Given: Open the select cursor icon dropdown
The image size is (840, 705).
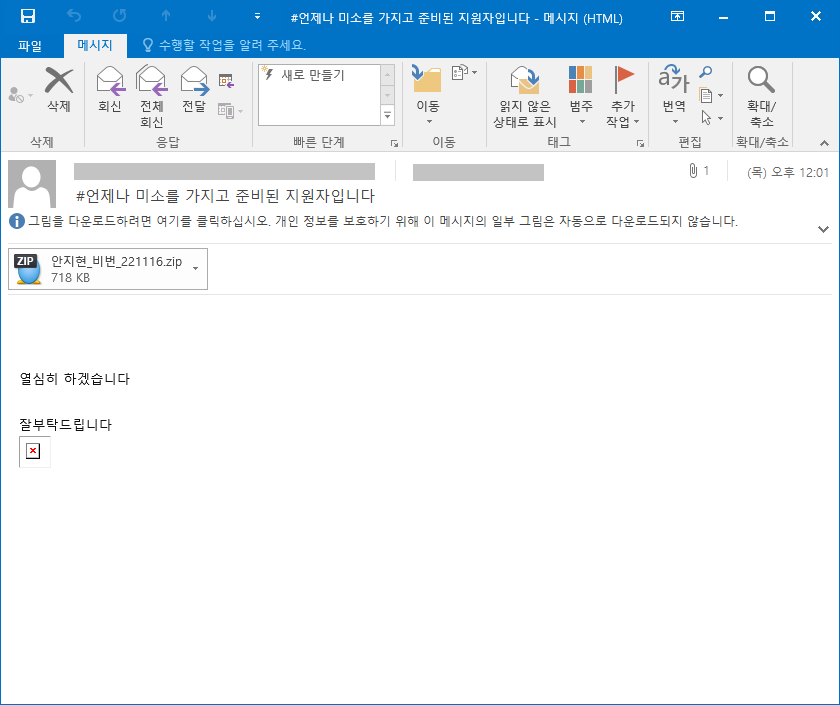Looking at the screenshot, I should (x=711, y=118).
